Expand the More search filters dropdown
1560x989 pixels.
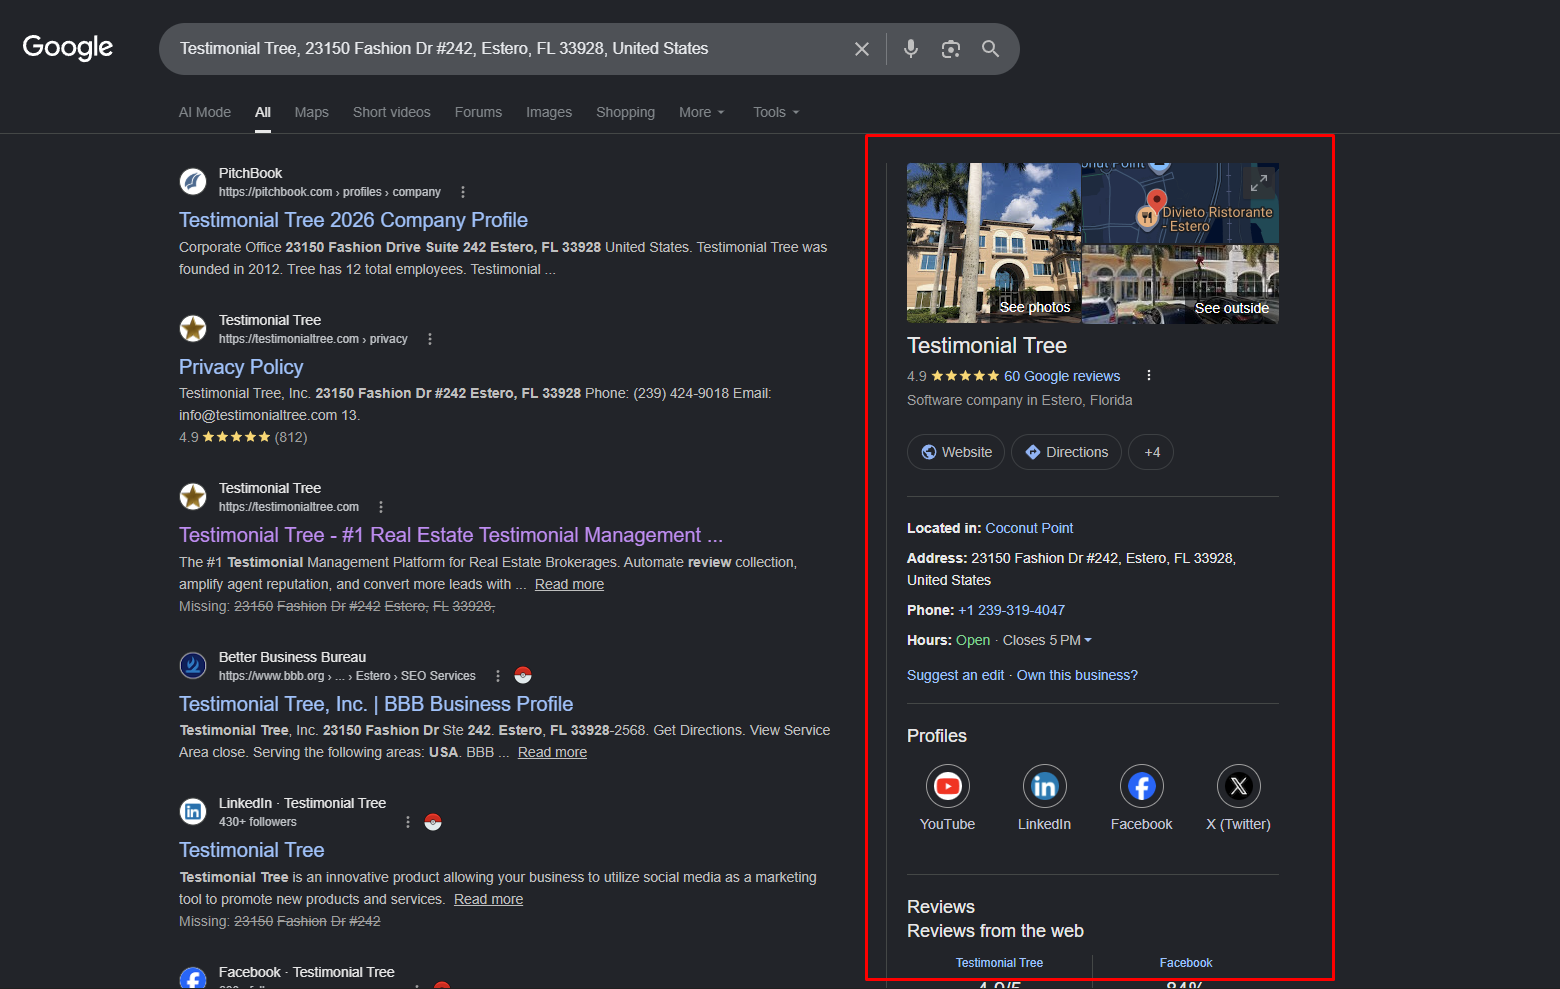(701, 112)
